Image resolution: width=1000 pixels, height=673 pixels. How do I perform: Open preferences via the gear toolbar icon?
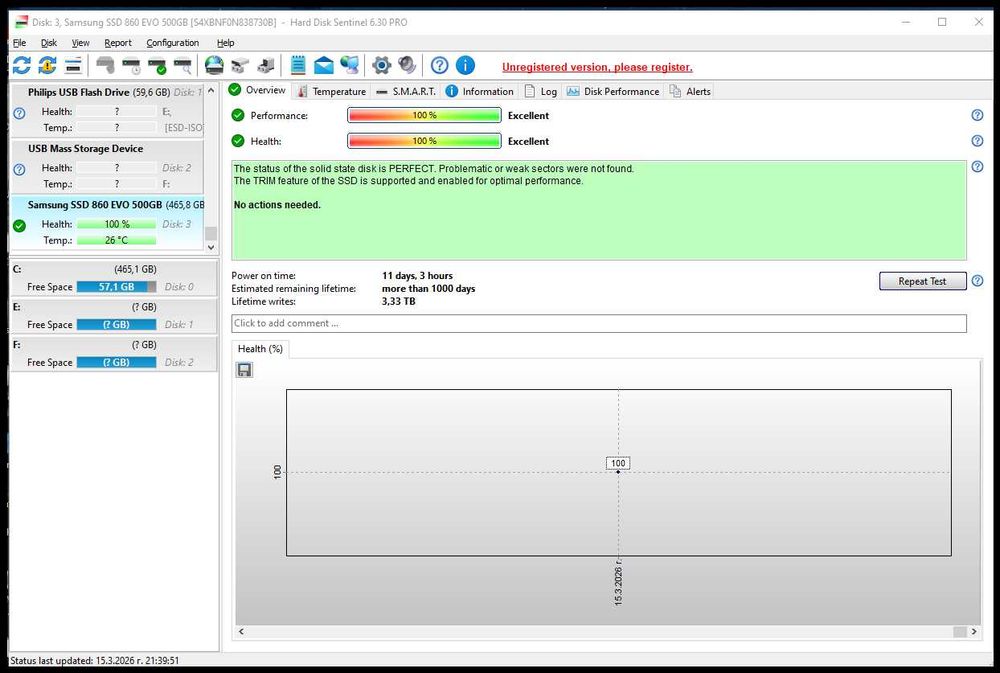pos(381,65)
